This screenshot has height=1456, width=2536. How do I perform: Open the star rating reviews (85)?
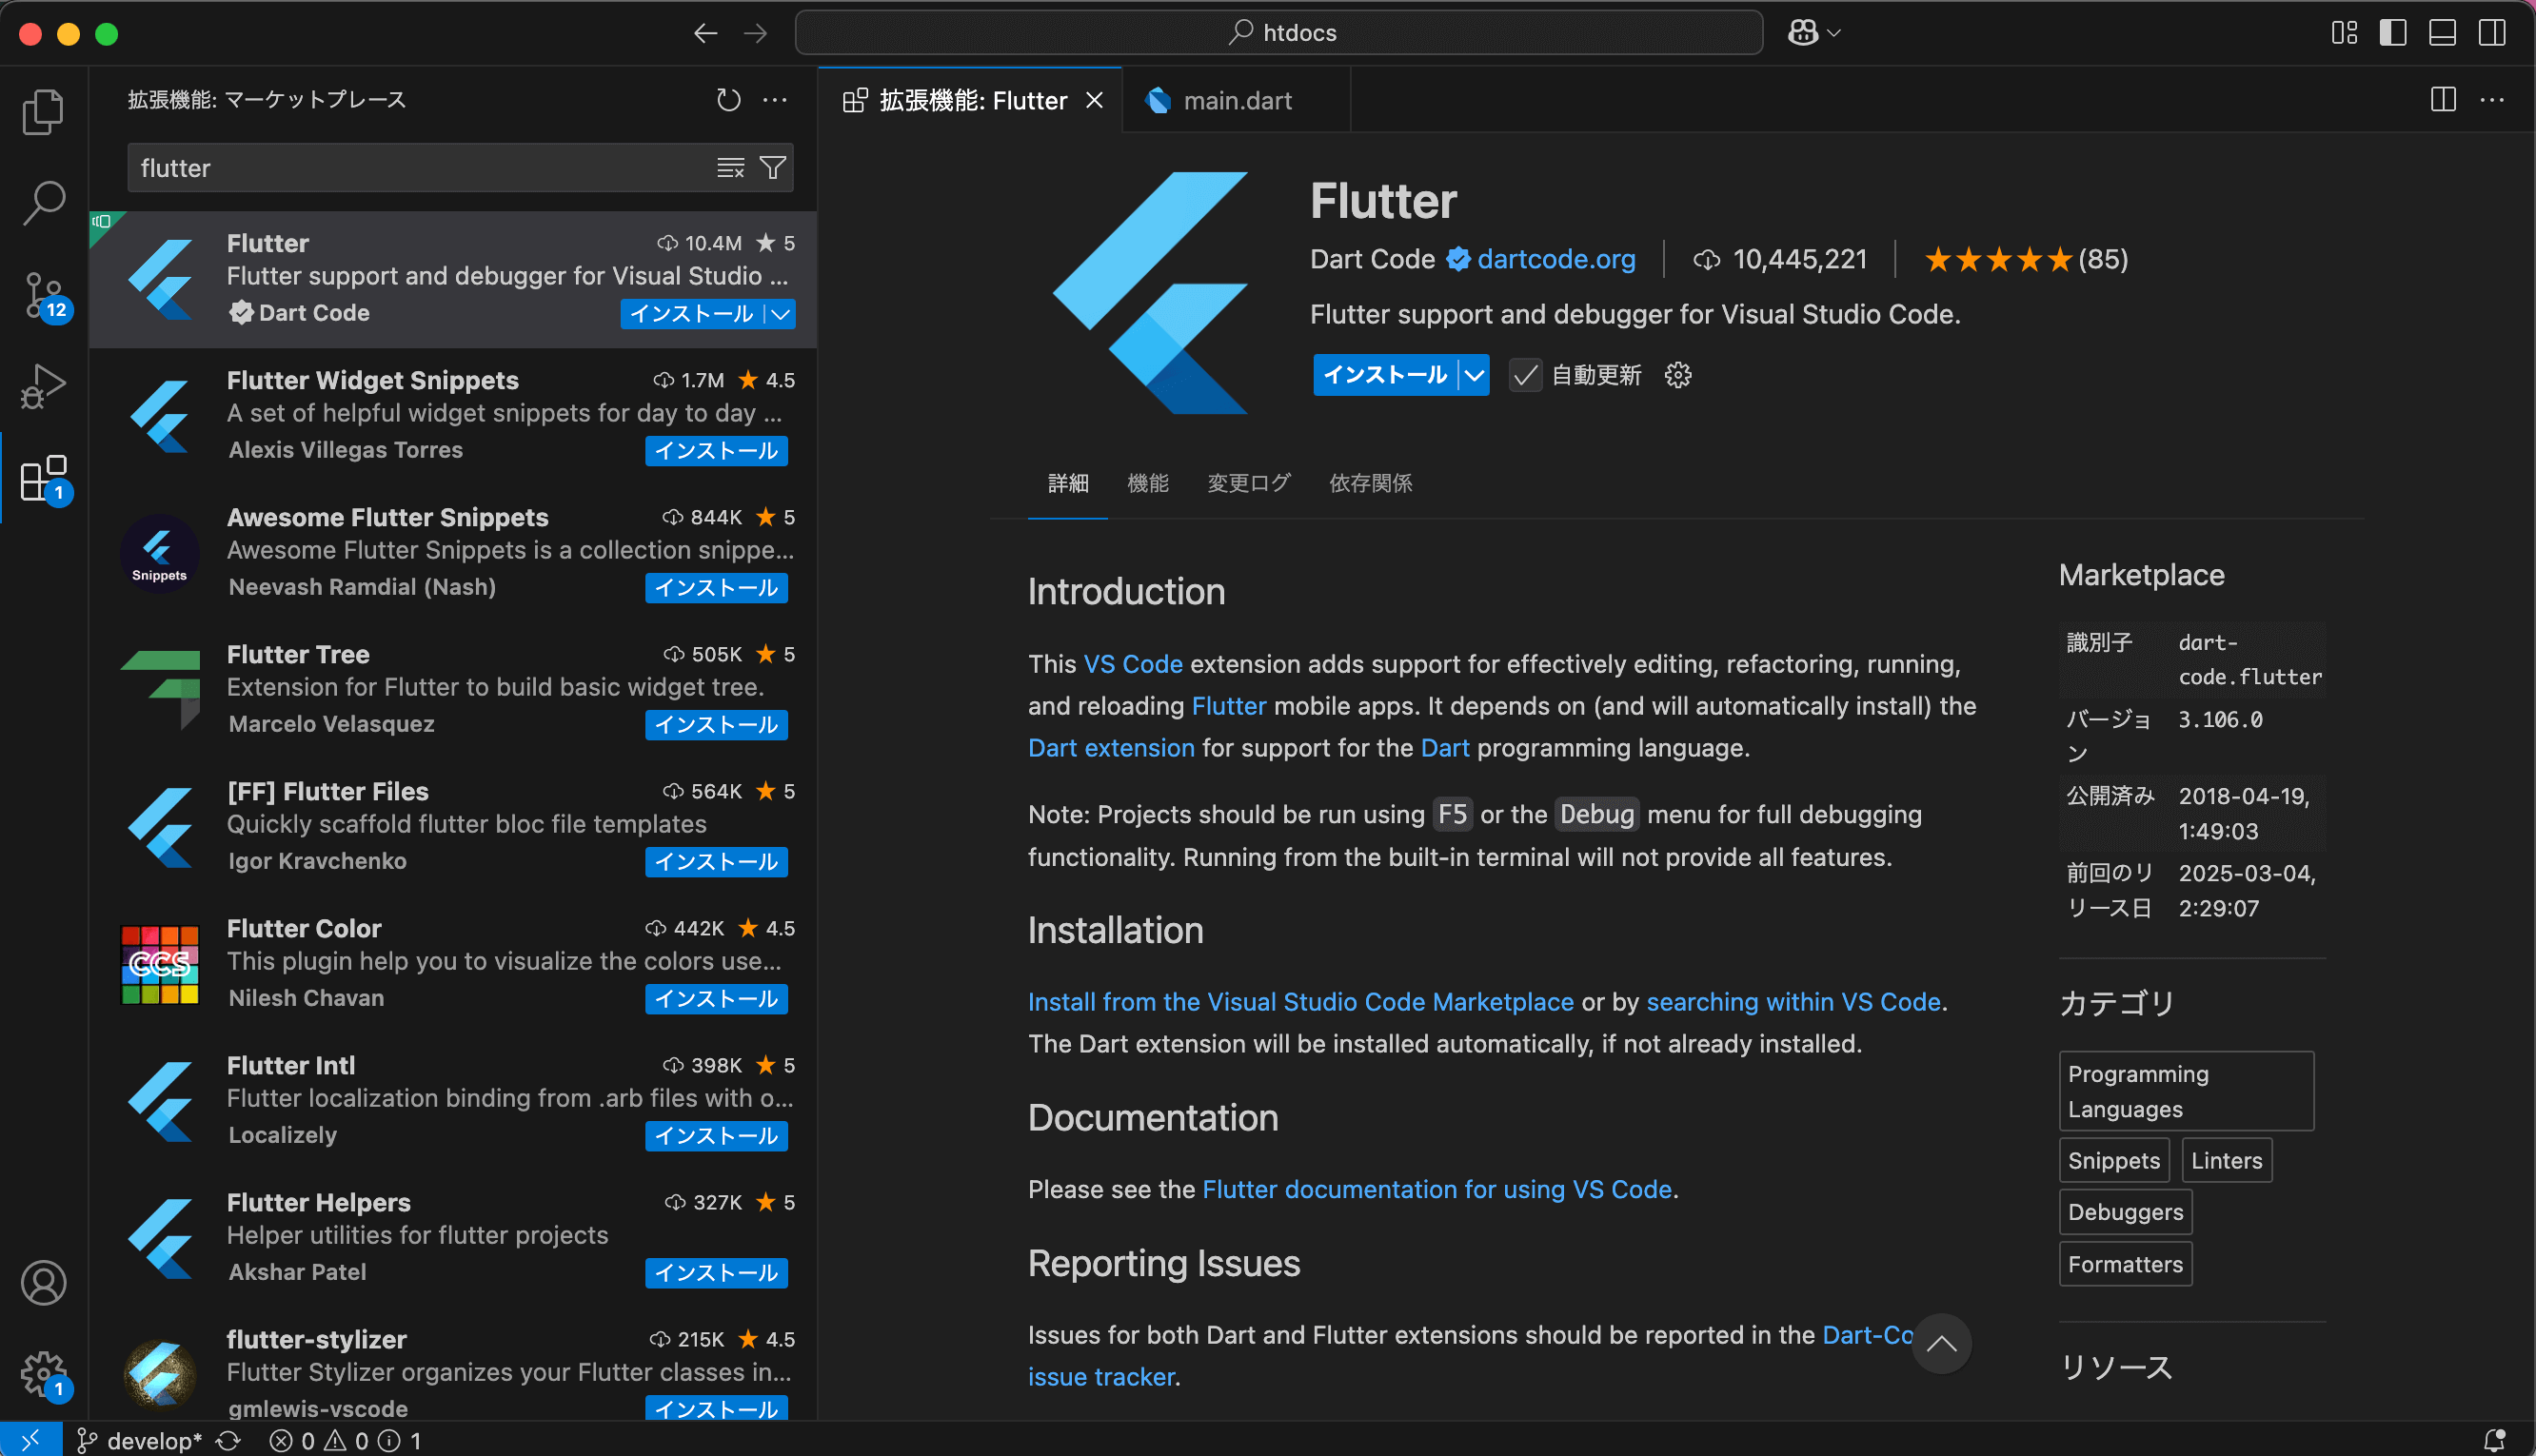[x=2026, y=260]
